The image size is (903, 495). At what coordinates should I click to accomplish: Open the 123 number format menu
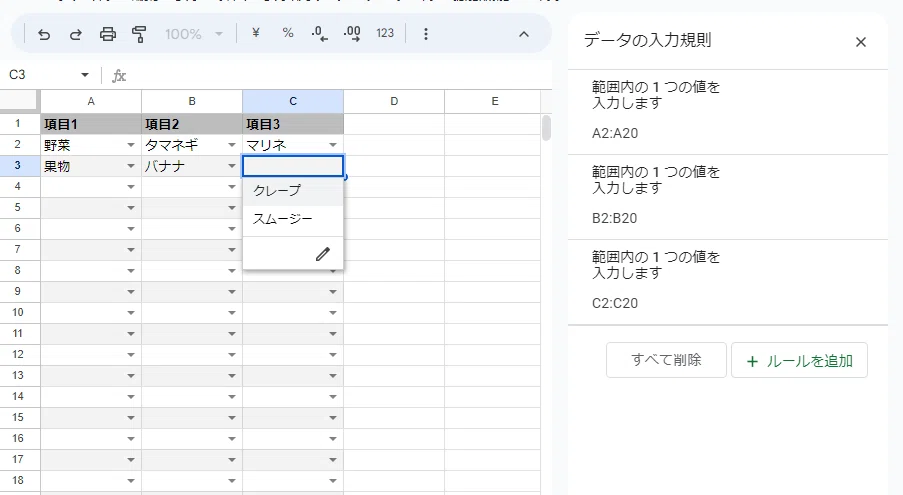click(385, 33)
